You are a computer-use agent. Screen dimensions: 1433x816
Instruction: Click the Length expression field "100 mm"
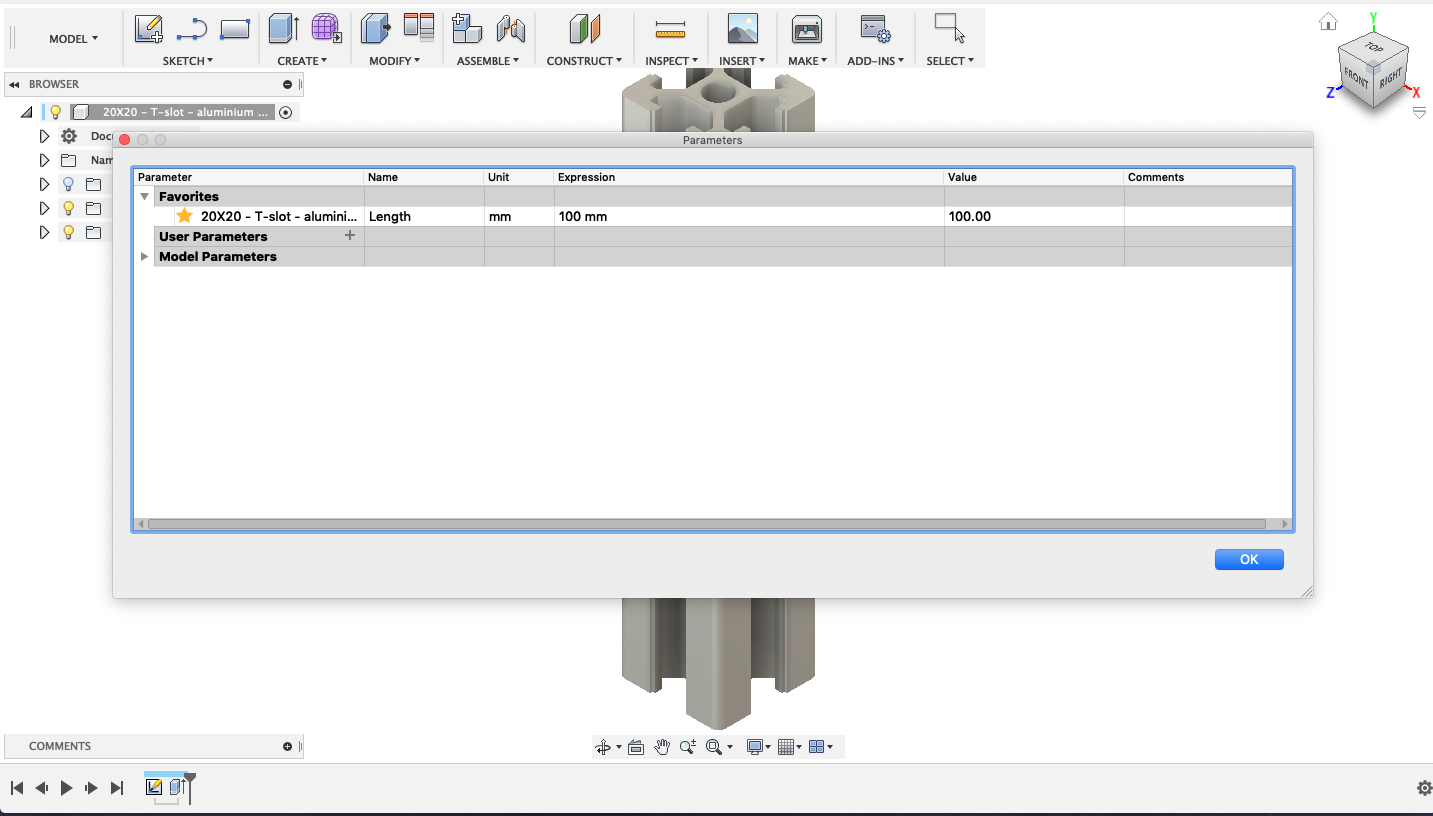(748, 216)
